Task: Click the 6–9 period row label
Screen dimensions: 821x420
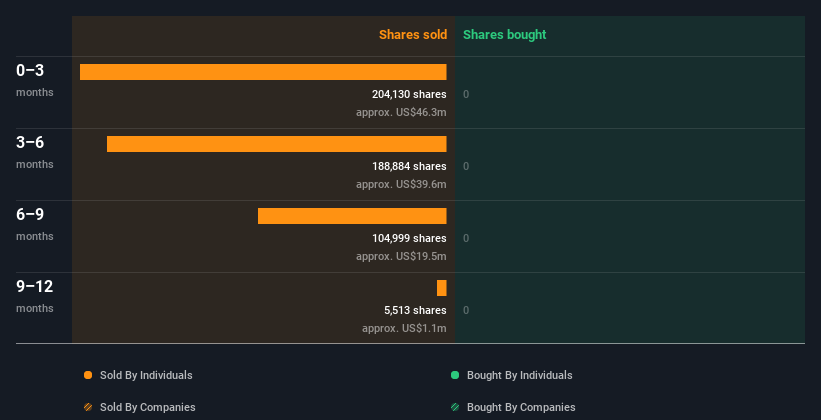Action: point(30,214)
